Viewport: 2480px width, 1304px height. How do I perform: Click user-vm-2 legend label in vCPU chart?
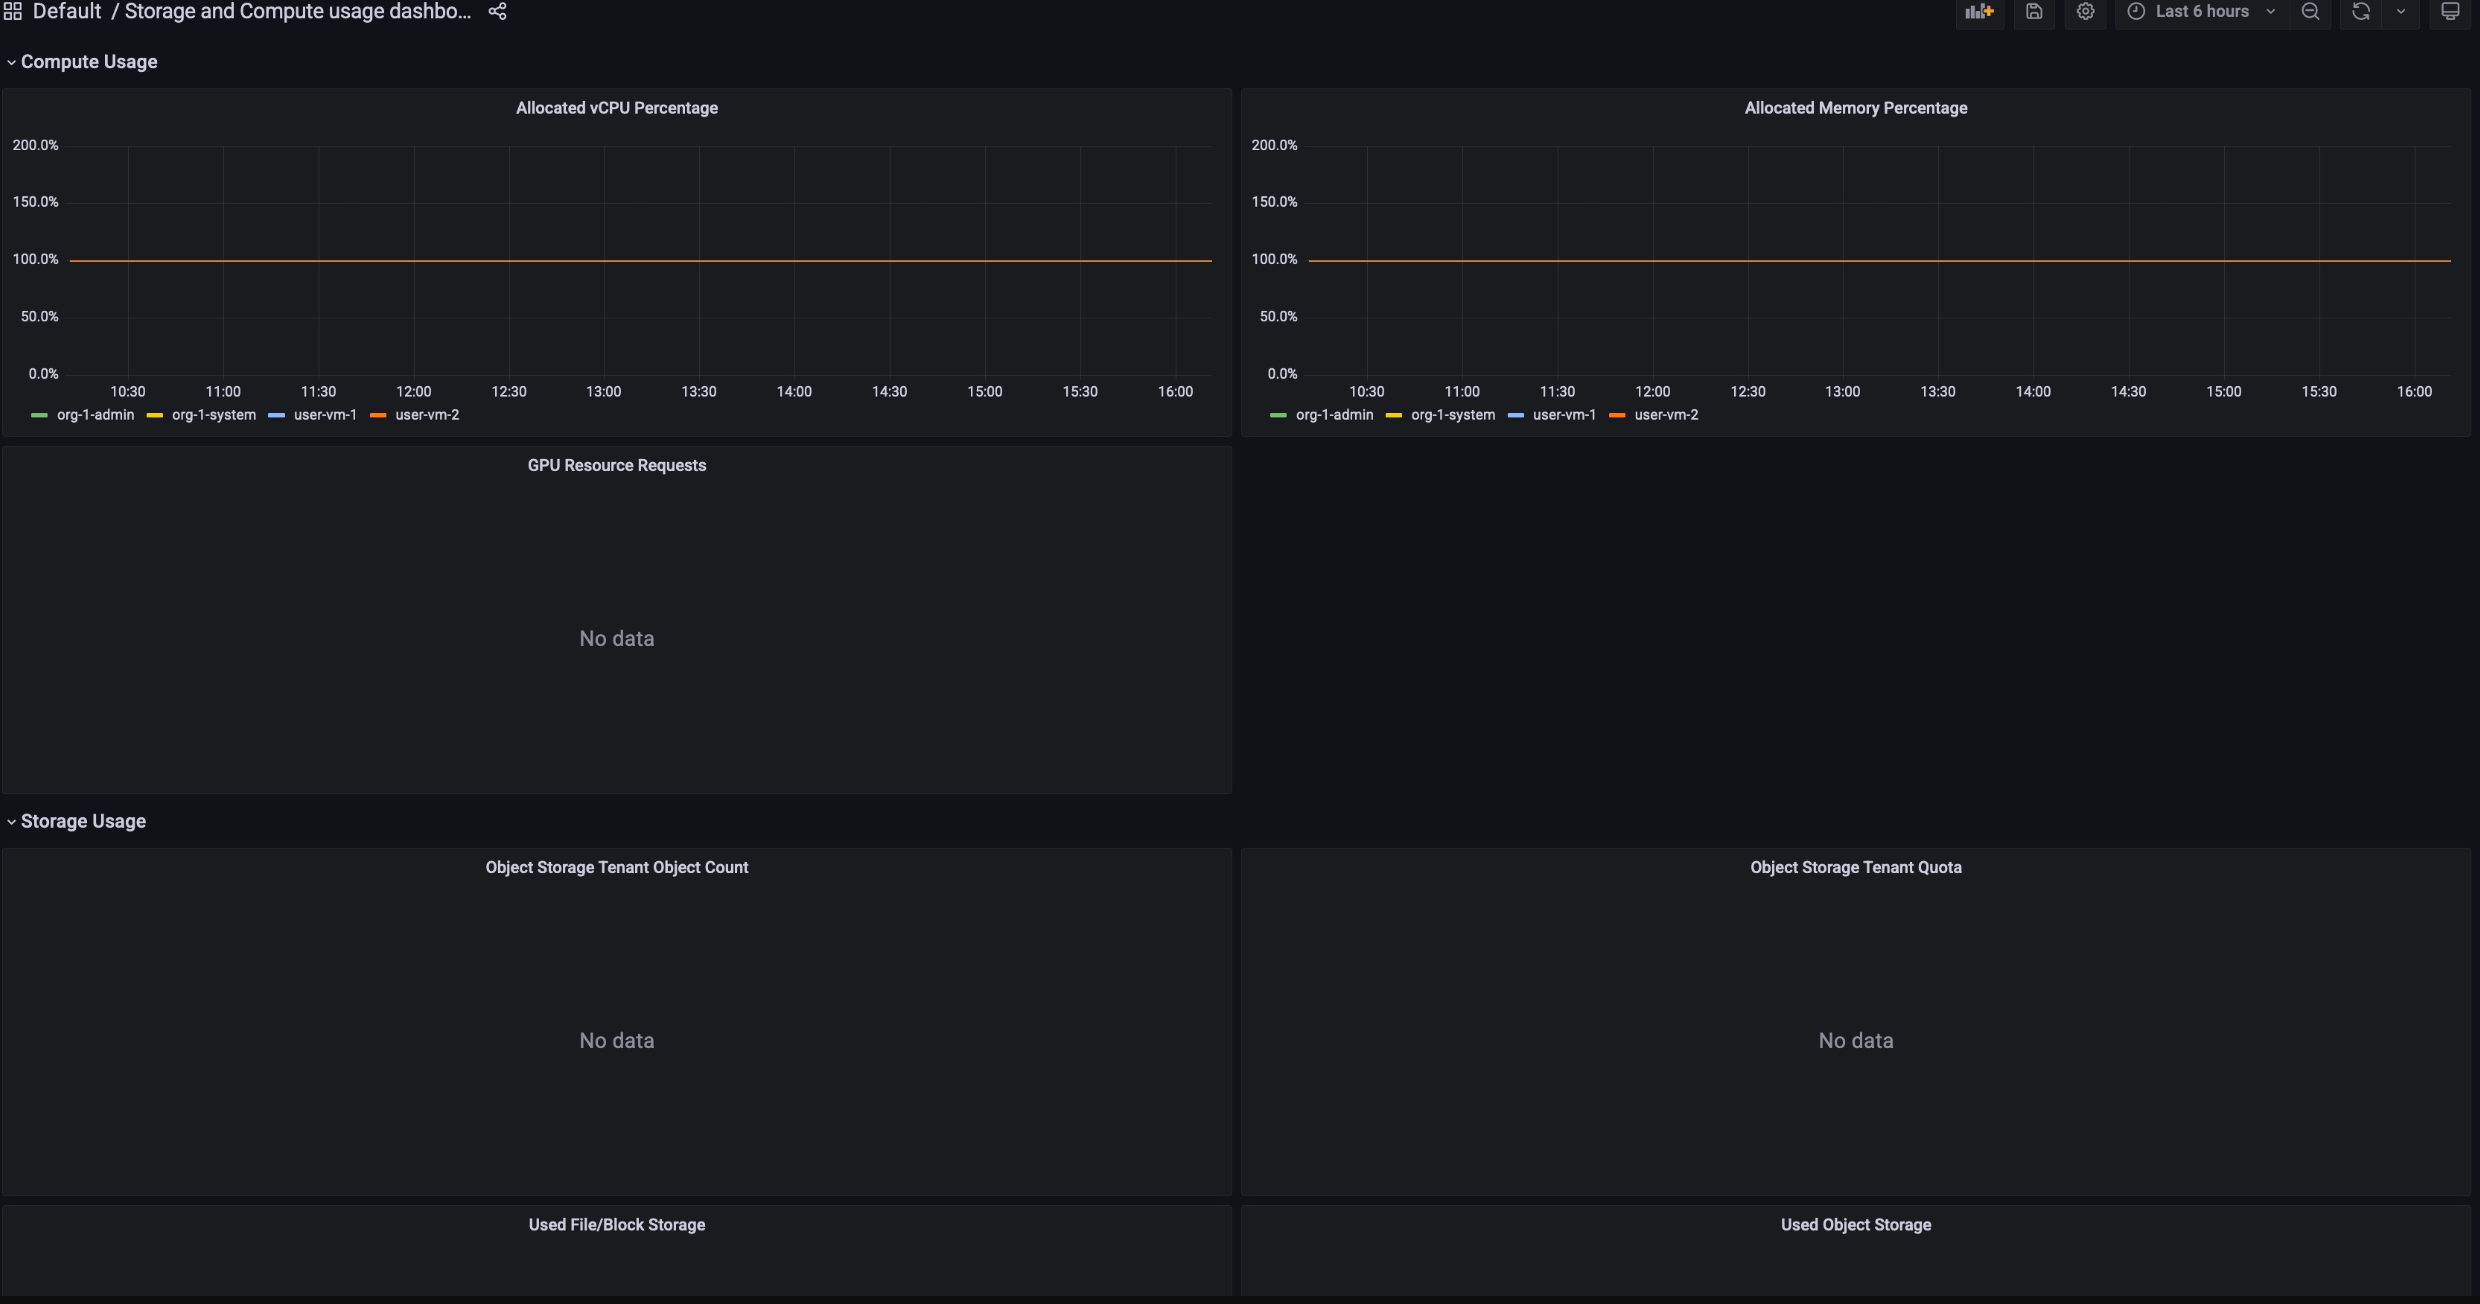click(426, 413)
